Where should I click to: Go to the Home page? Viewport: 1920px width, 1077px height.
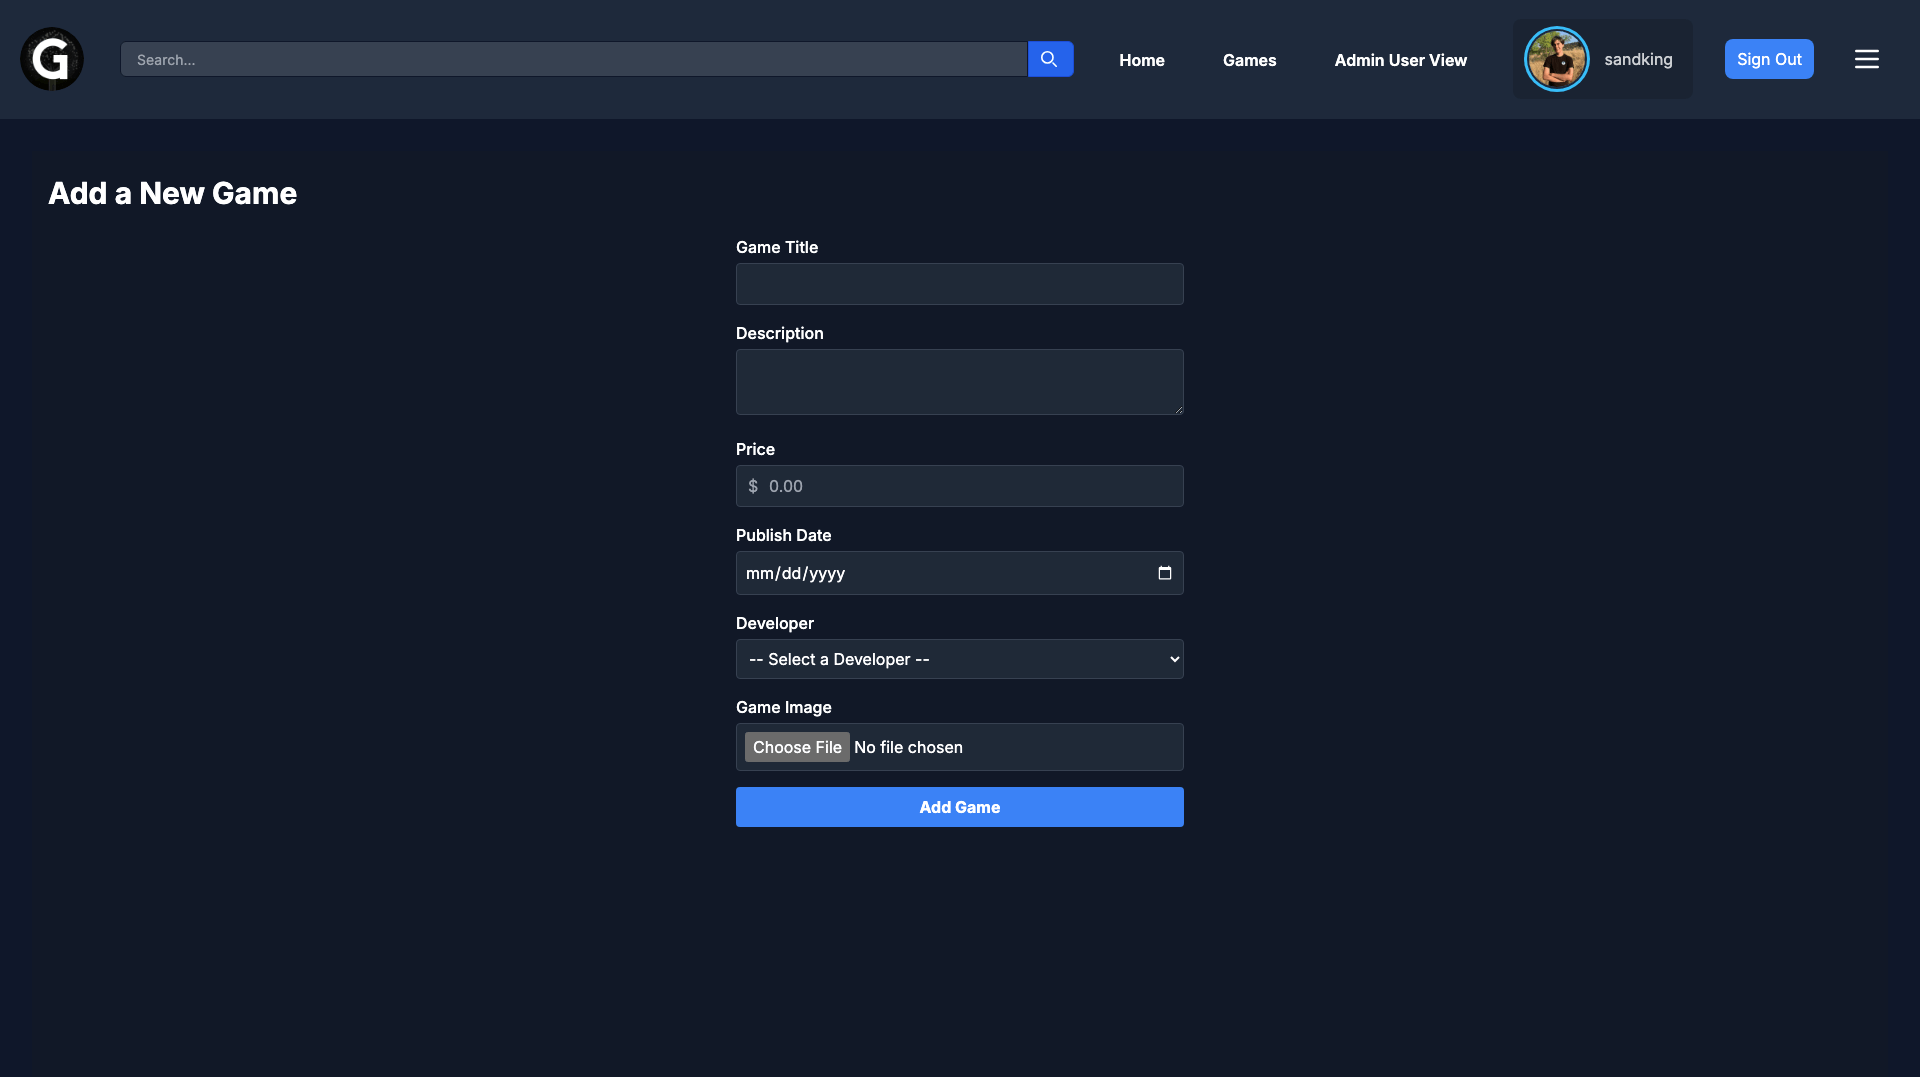point(1141,60)
